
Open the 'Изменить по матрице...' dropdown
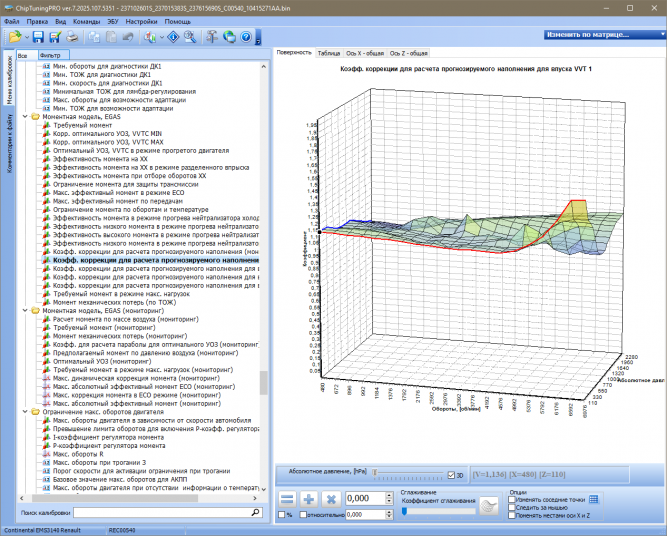604,34
